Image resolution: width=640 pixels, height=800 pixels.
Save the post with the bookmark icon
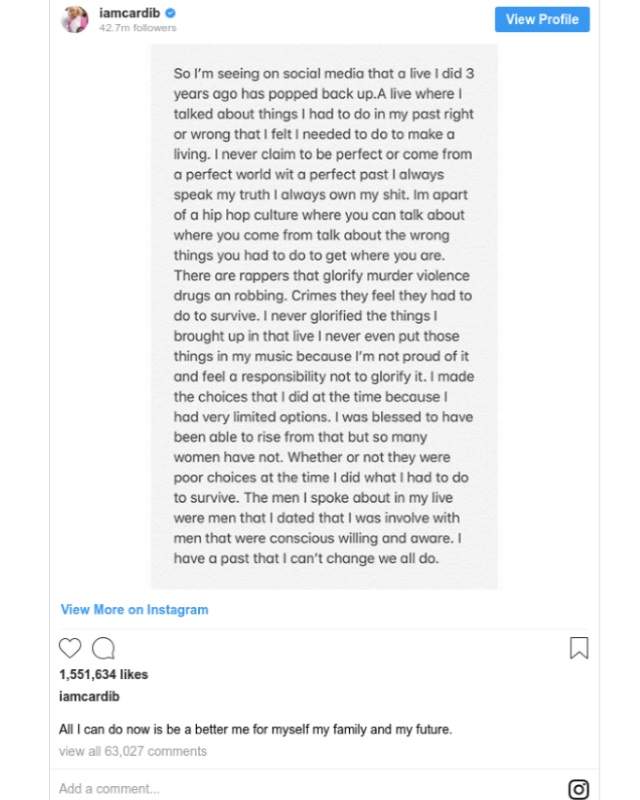coord(579,648)
